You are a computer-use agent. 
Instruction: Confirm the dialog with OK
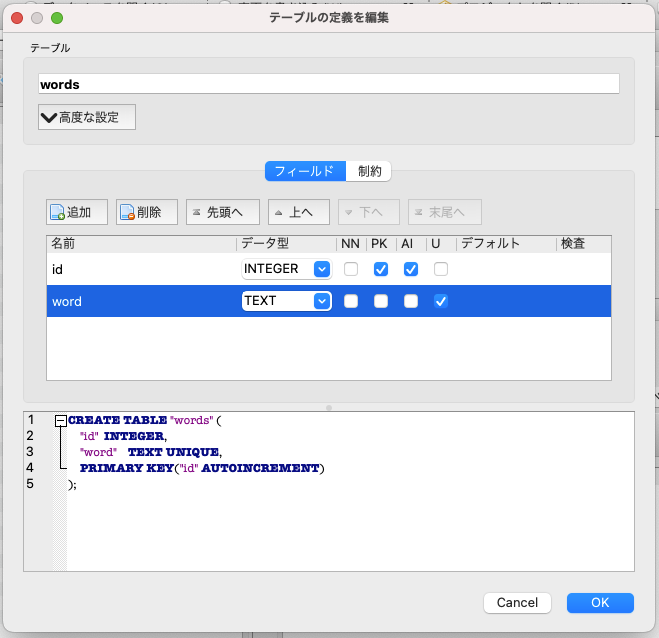point(600,603)
